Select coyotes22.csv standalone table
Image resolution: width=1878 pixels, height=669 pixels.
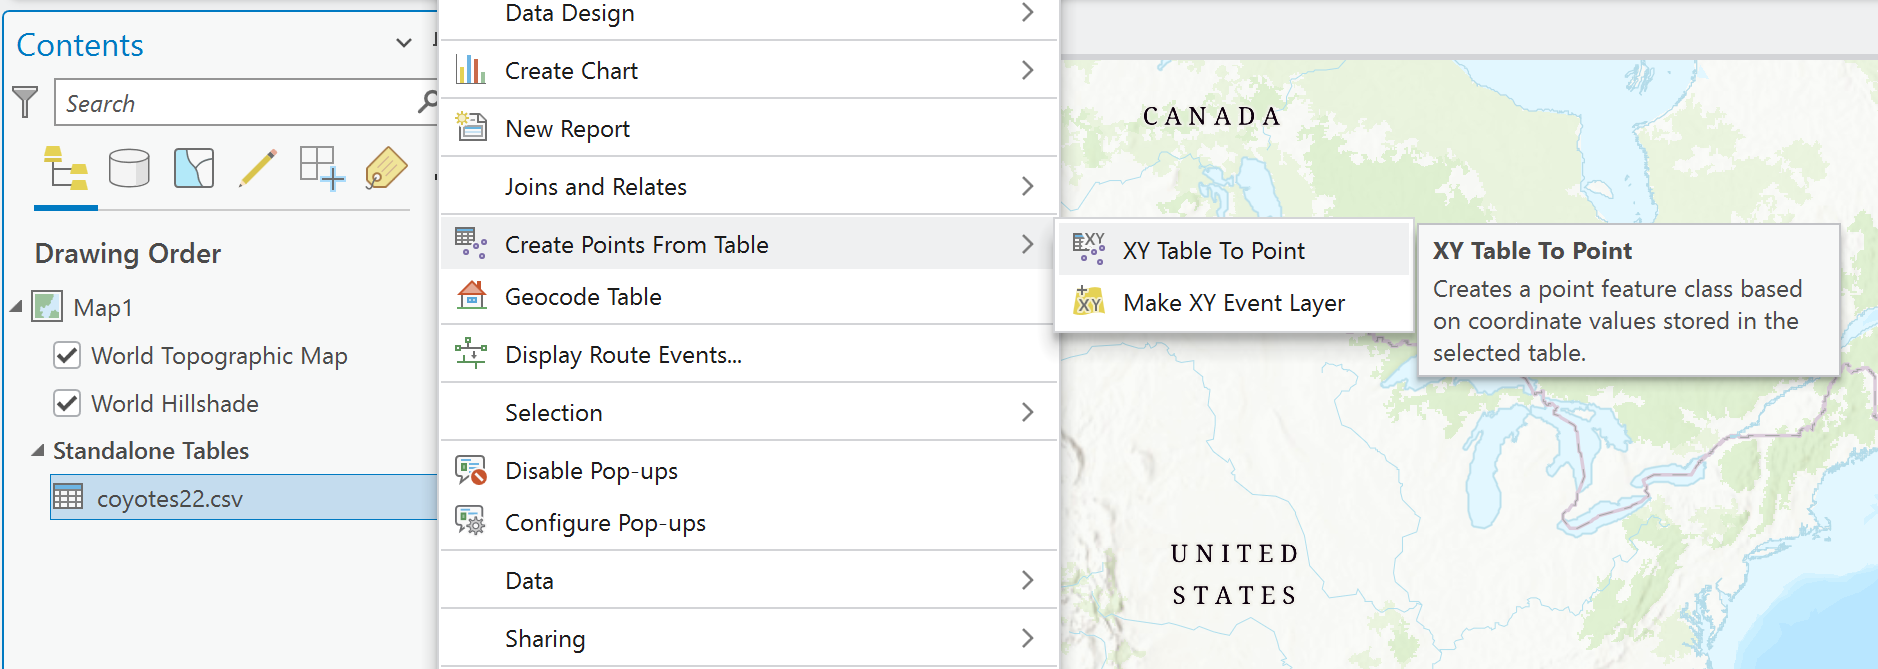pos(169,499)
